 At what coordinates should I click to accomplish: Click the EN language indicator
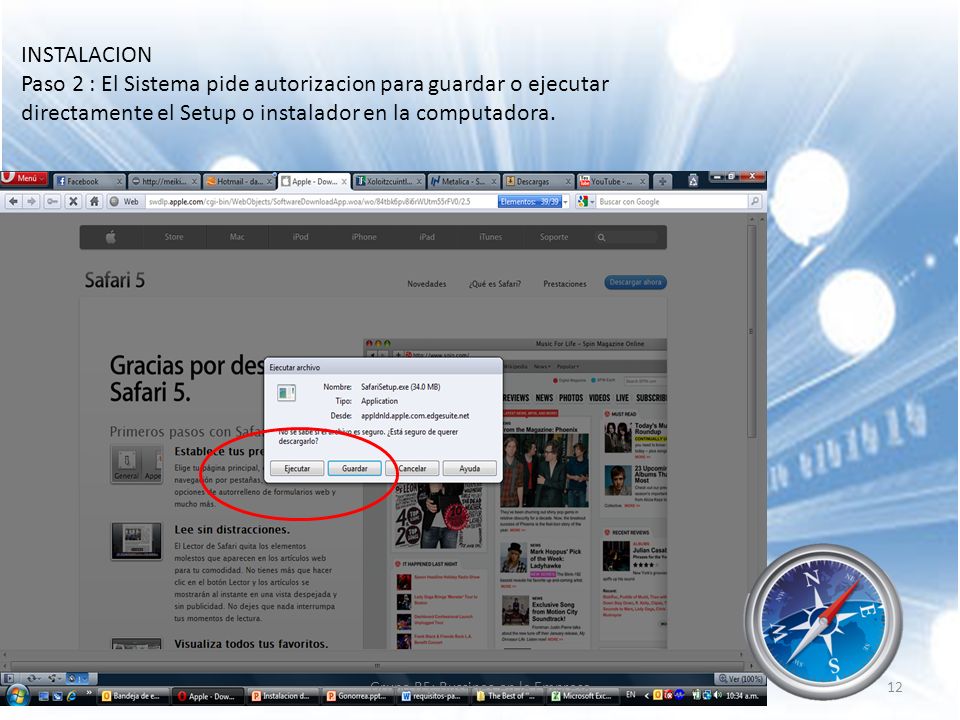(631, 695)
